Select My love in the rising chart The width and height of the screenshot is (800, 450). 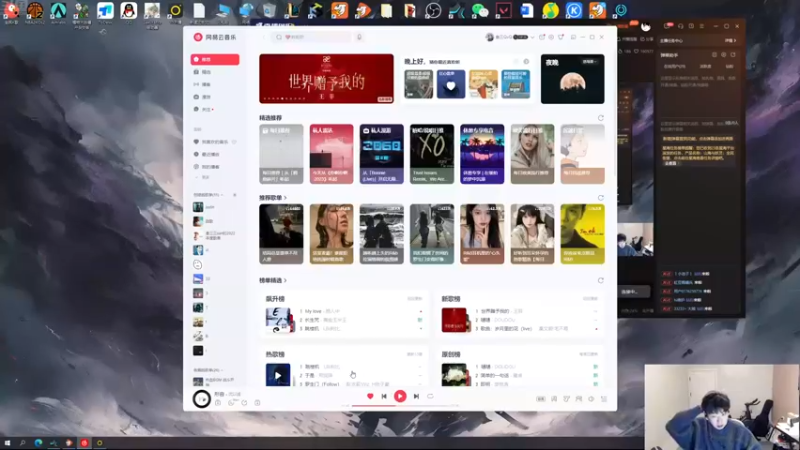tap(313, 311)
